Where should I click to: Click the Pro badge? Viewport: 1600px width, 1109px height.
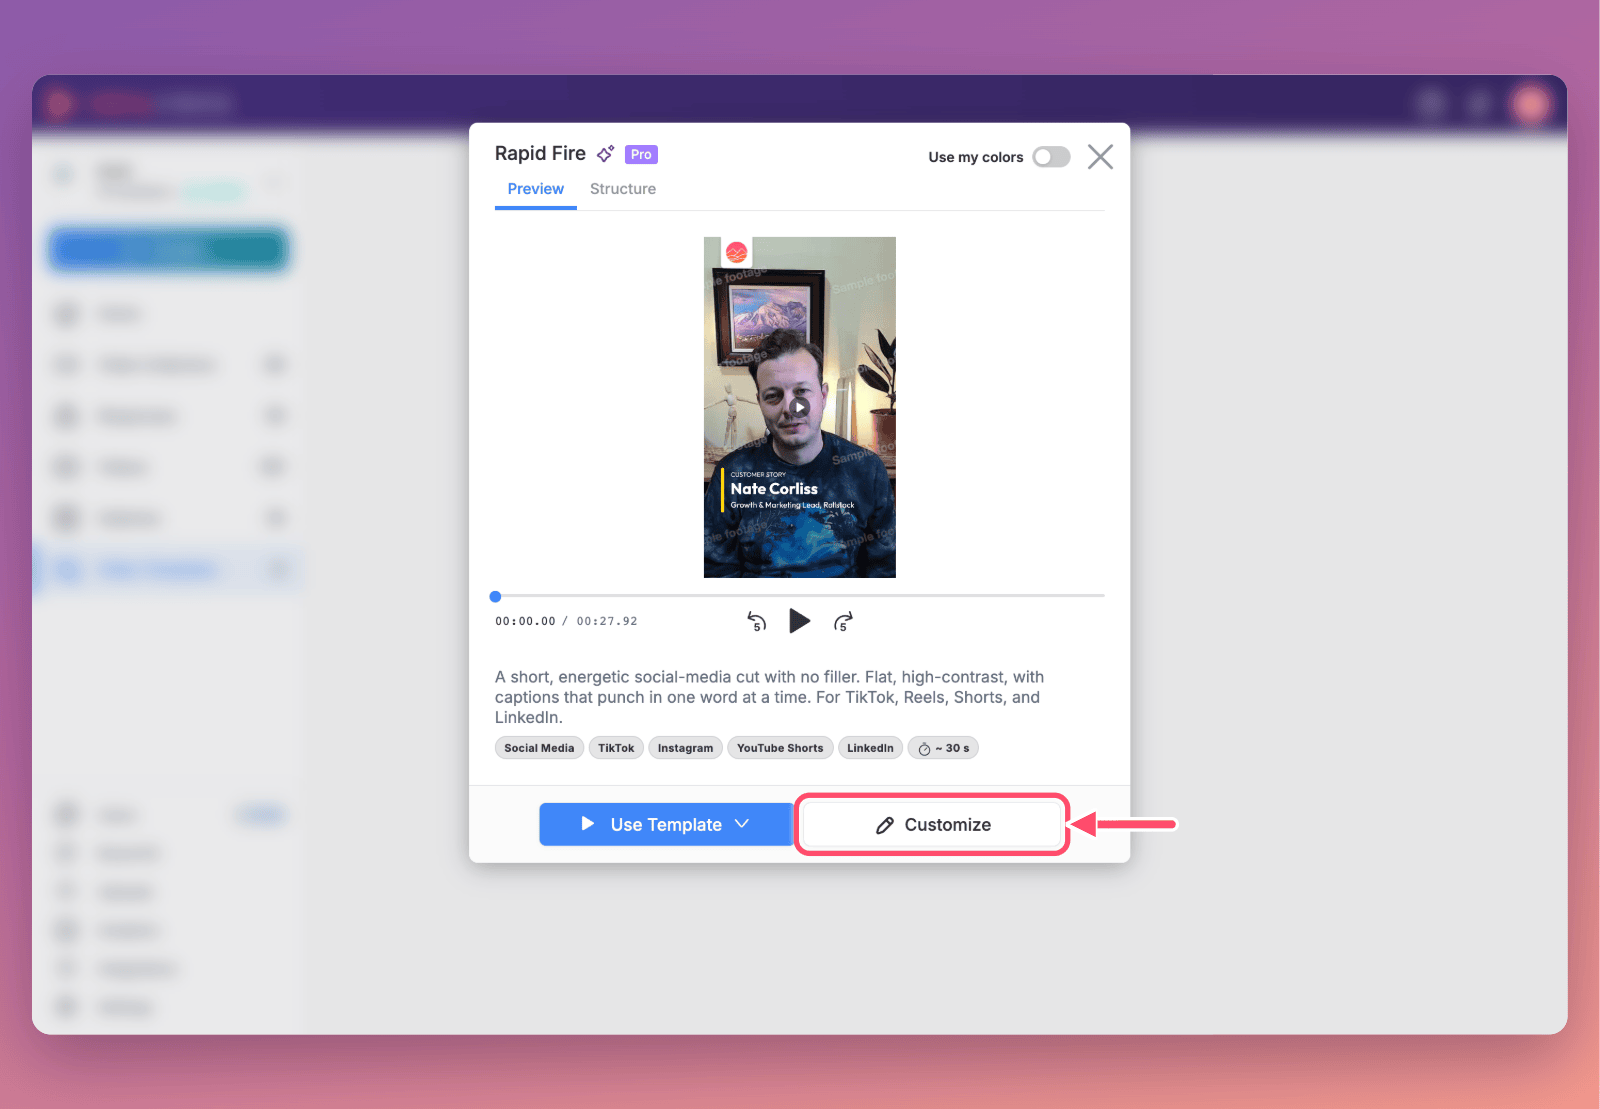coord(641,155)
